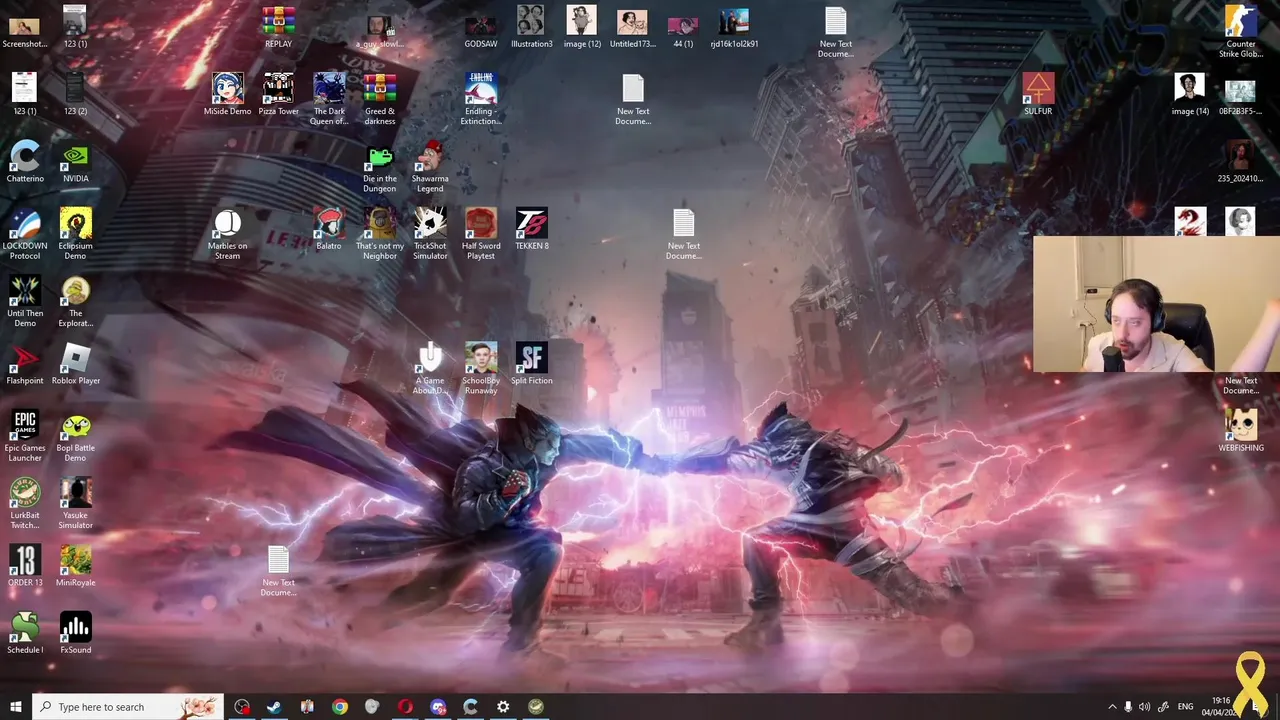The width and height of the screenshot is (1280, 720).
Task: Open the NVIDIA desktop shortcut
Action: 76,162
